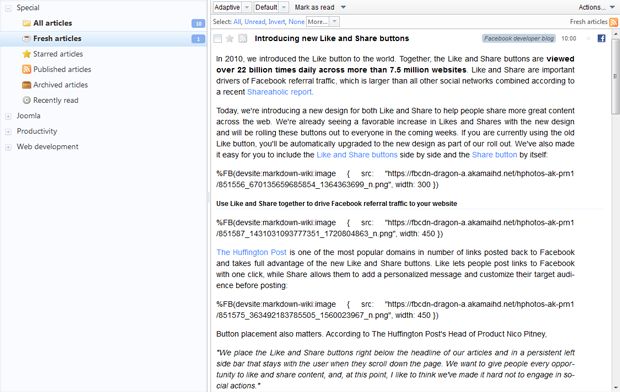Click the Facebook feed icon next to 10:00
Screen dimensions: 620x392
pyautogui.click(x=601, y=38)
